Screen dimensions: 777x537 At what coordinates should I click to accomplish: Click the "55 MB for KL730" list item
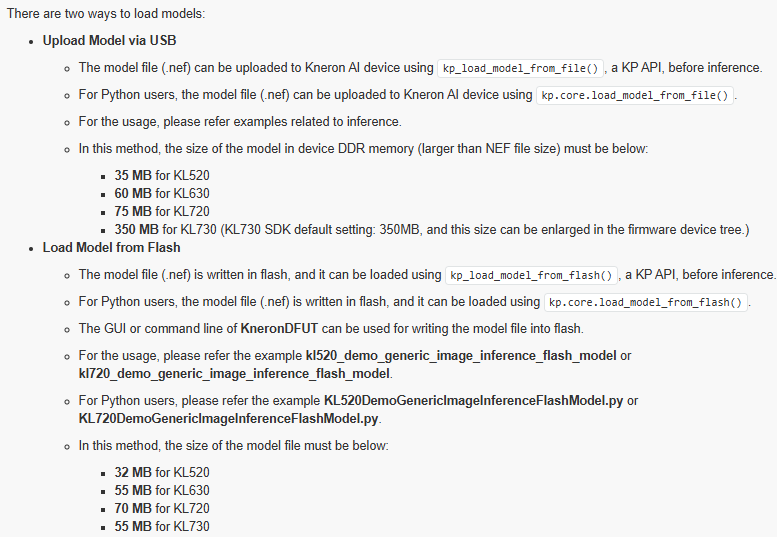click(162, 526)
